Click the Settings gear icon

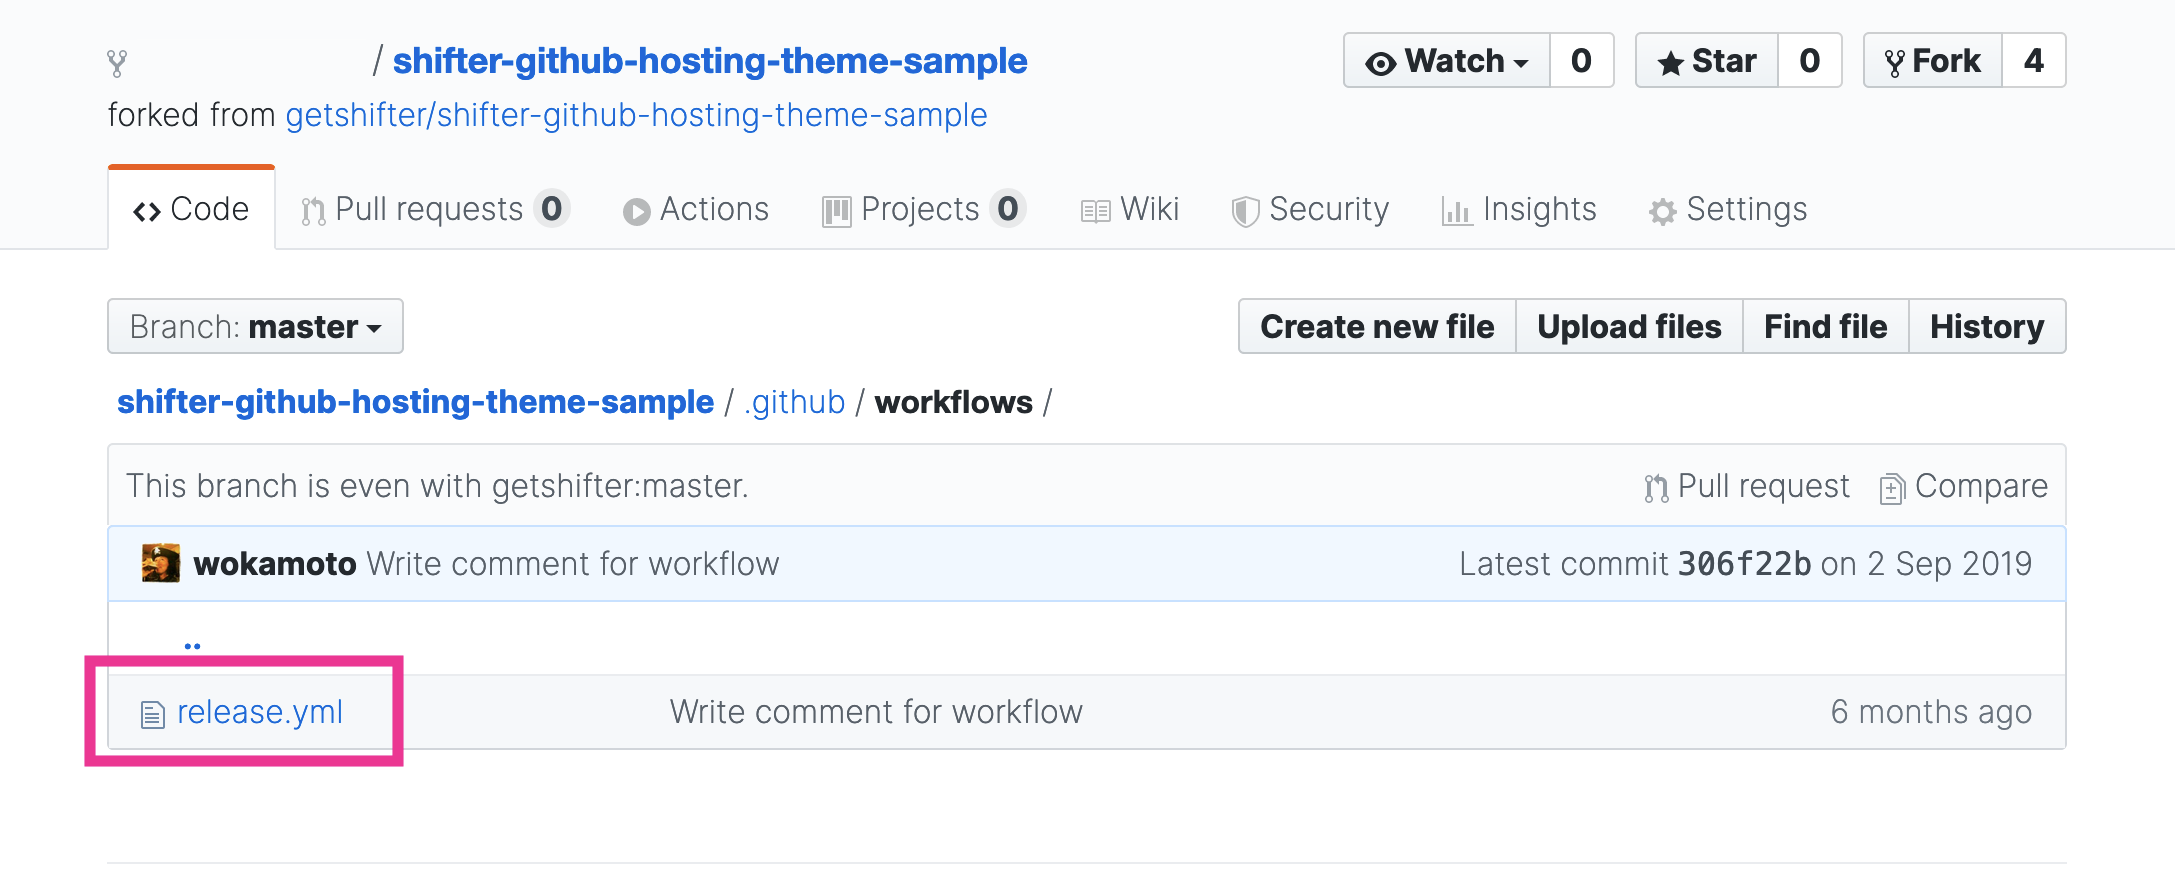pos(1662,212)
